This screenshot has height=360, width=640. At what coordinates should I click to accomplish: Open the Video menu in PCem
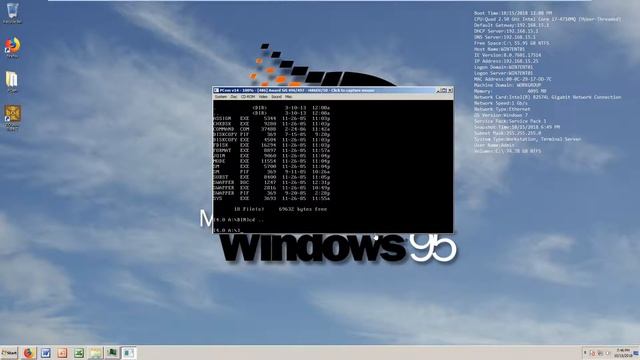[x=263, y=97]
